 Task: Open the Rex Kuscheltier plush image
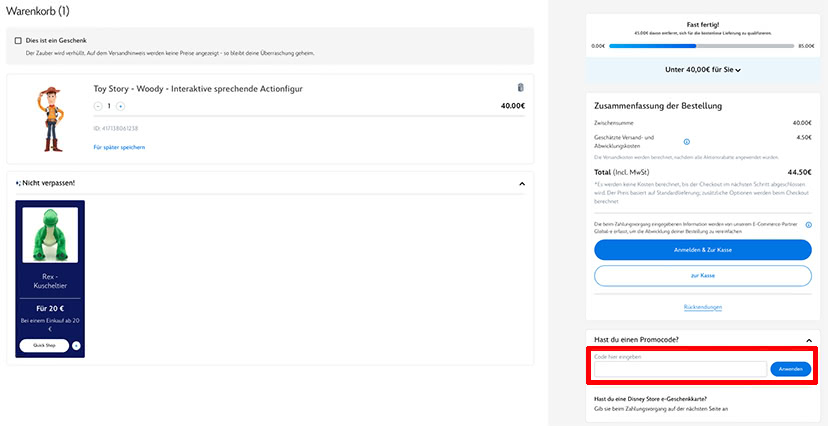point(50,235)
